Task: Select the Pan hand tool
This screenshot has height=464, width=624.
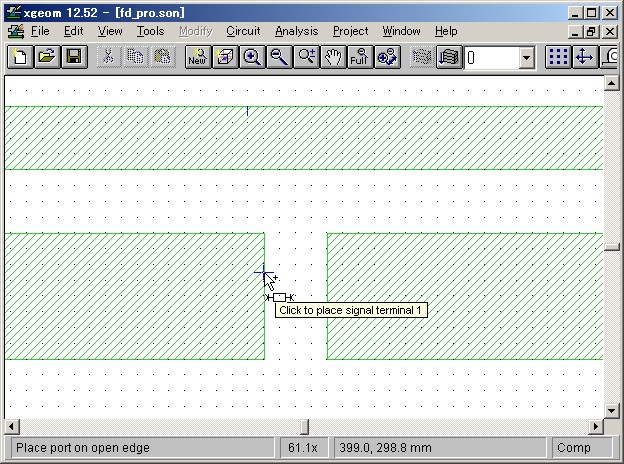Action: click(x=333, y=57)
